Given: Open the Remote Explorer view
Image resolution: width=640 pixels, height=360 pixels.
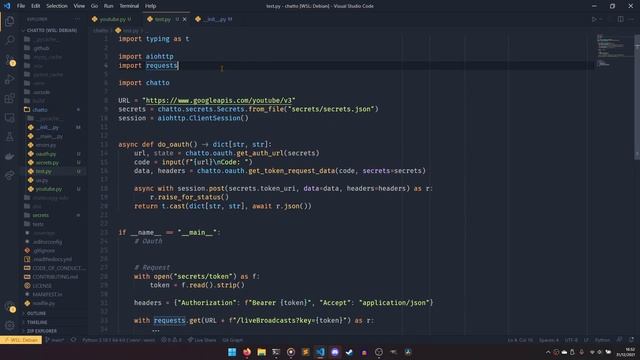Looking at the screenshot, I should tap(10, 118).
